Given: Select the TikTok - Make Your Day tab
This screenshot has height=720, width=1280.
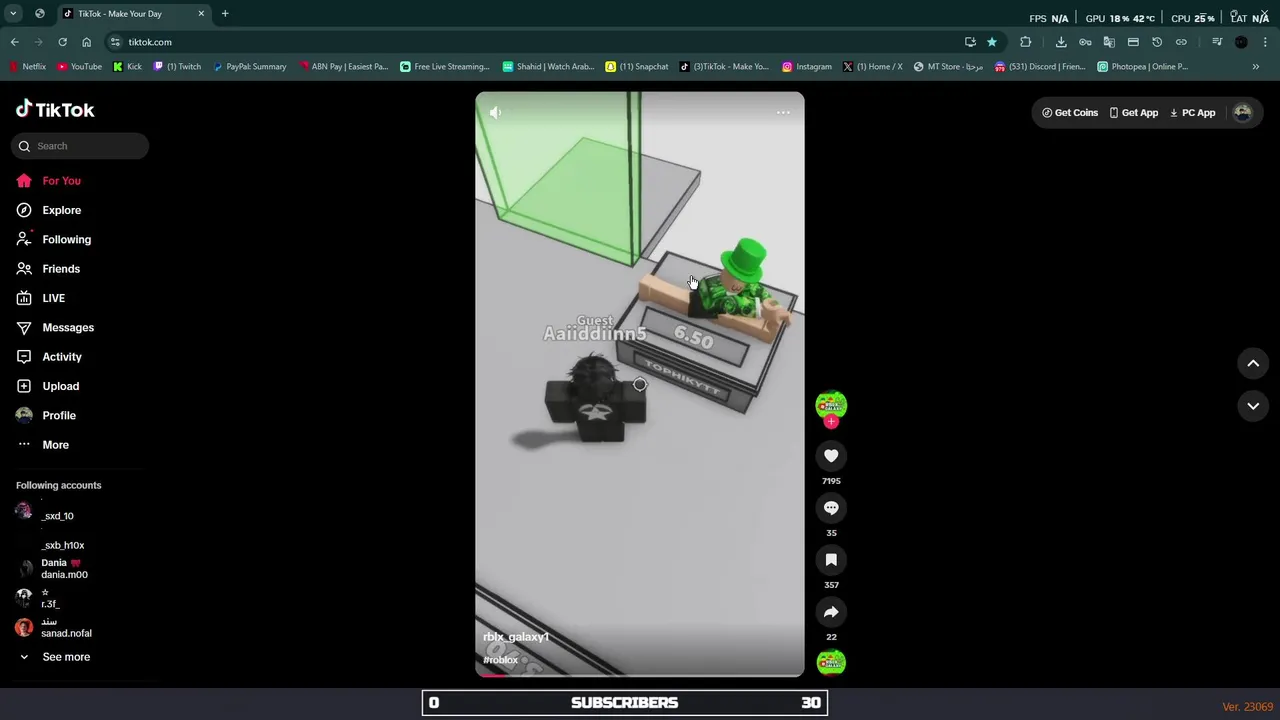Looking at the screenshot, I should tap(134, 14).
